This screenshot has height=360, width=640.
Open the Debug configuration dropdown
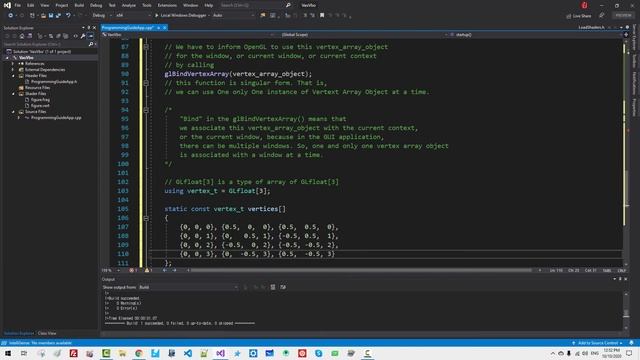(101, 16)
